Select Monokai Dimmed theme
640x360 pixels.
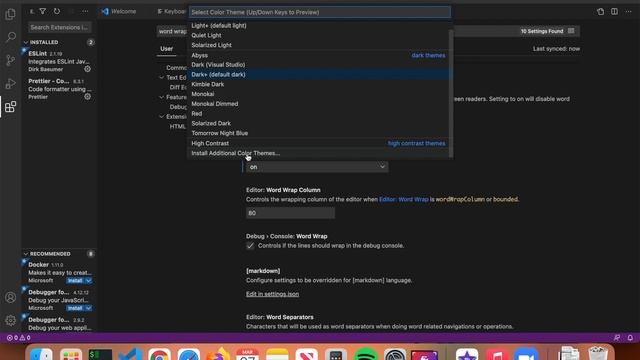(318, 104)
